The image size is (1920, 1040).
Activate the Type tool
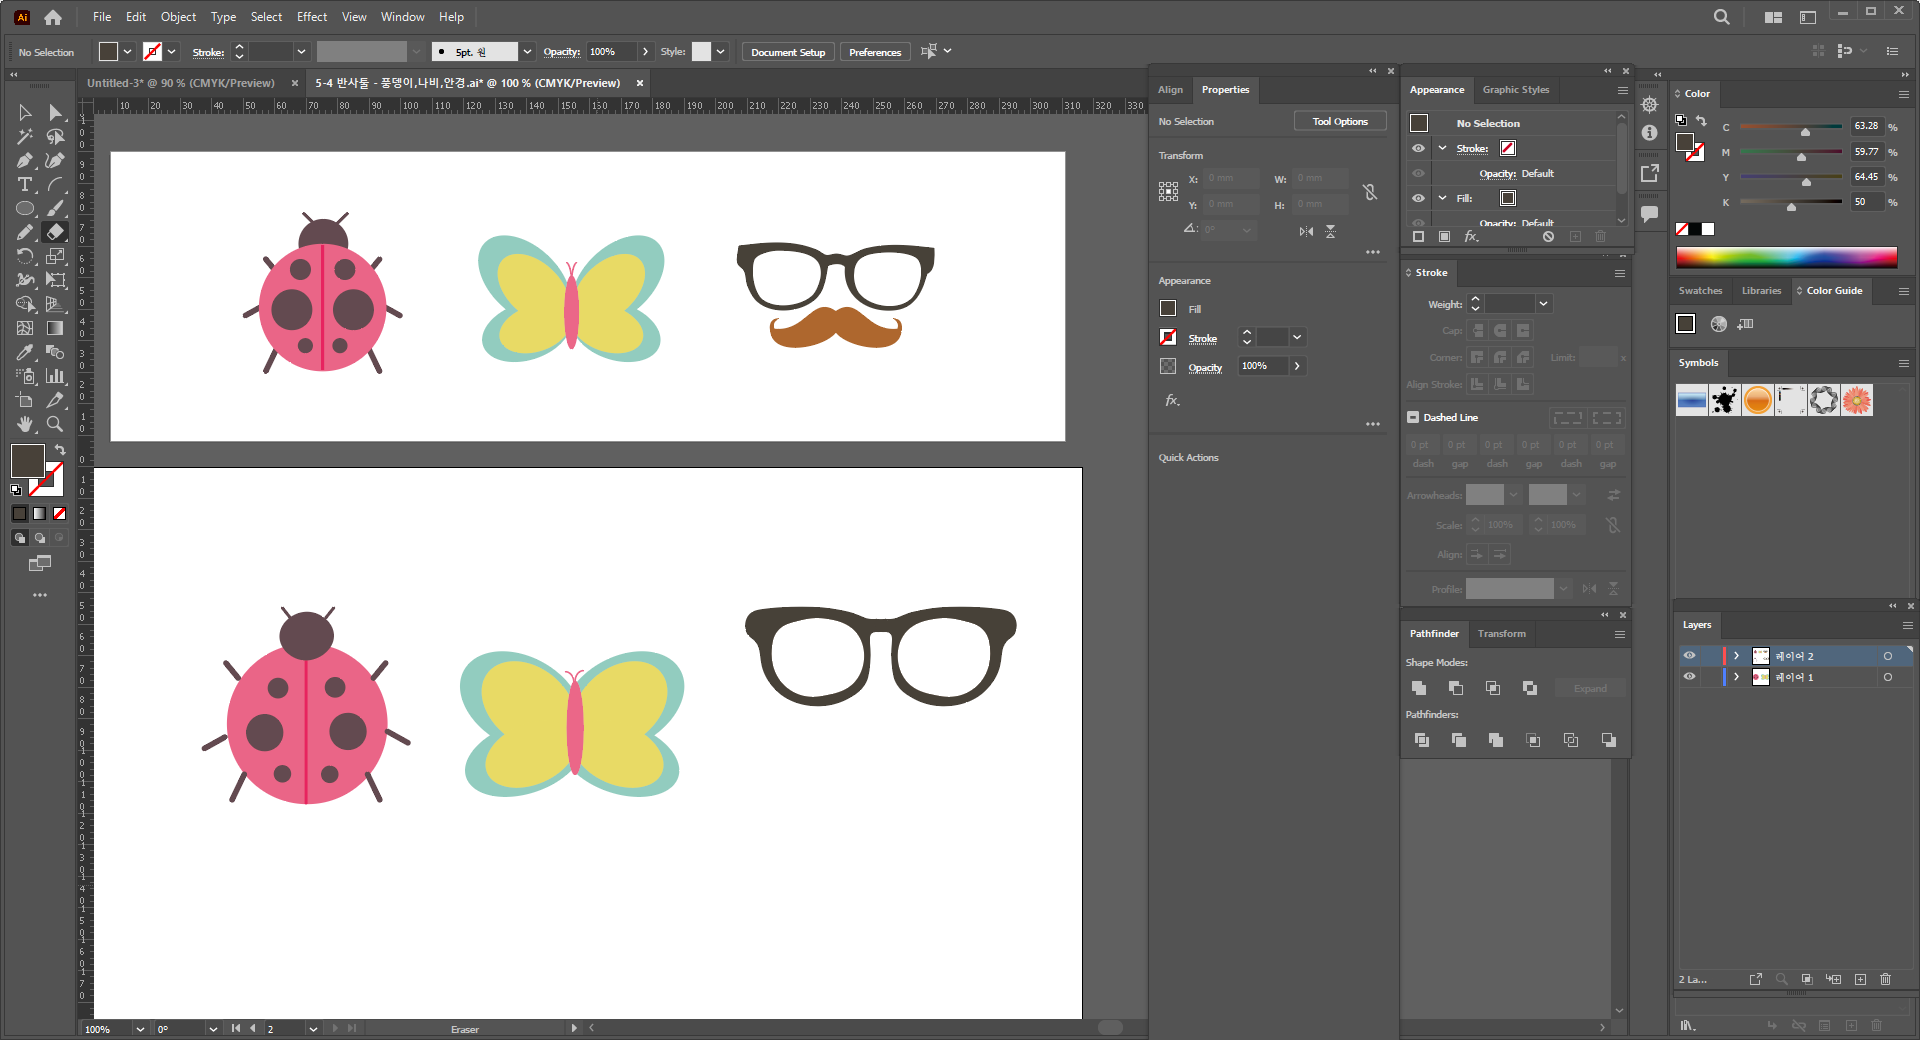coord(25,185)
